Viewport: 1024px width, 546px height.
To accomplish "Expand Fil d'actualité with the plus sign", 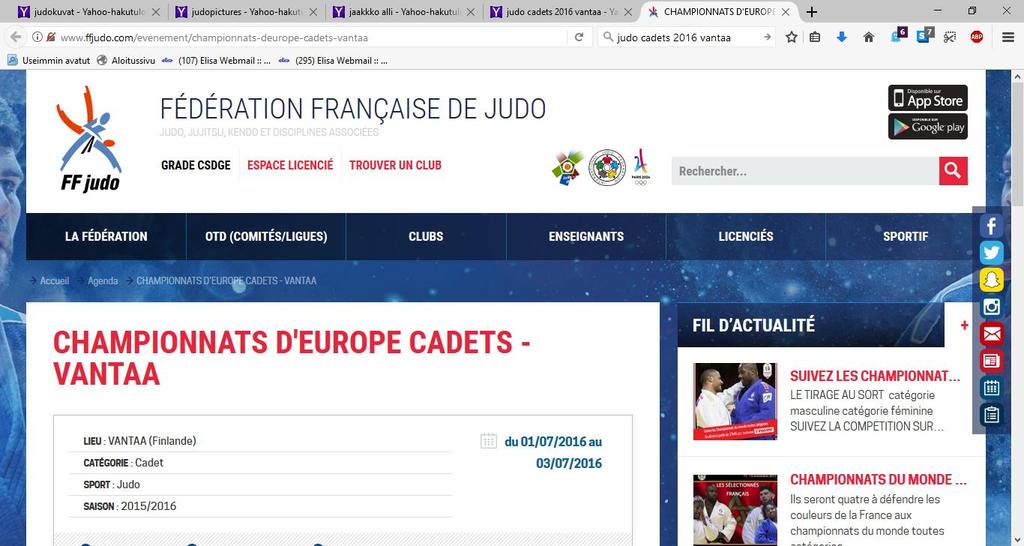I will point(964,325).
